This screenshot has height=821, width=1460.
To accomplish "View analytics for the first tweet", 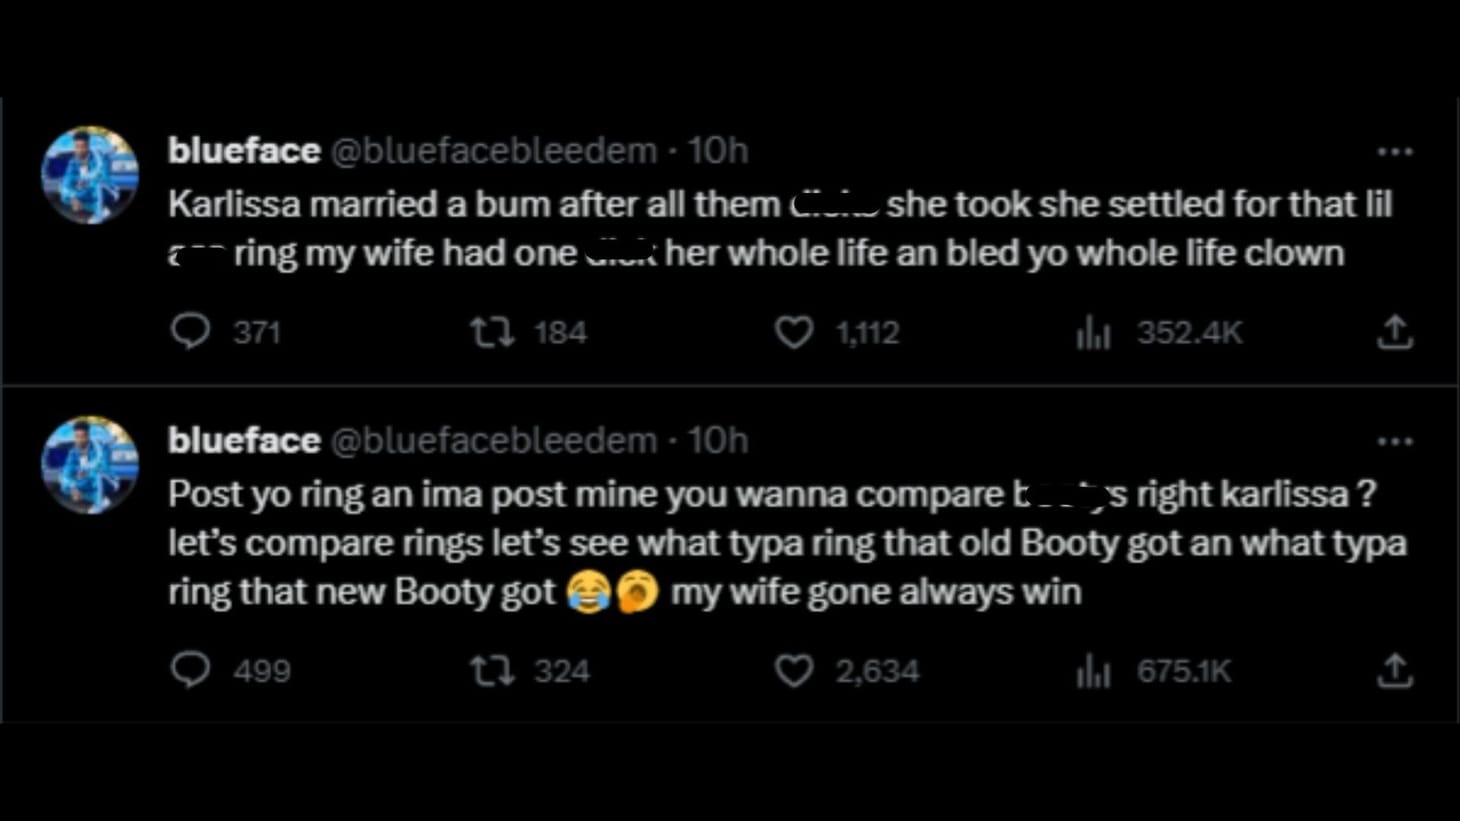I will click(x=1093, y=331).
